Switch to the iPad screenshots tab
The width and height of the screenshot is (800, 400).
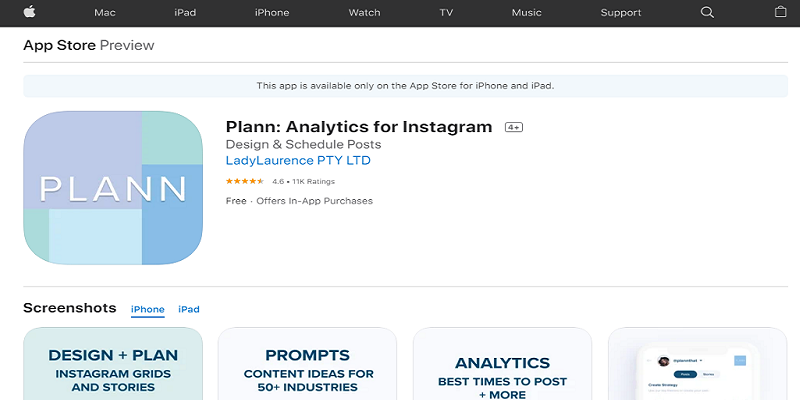click(189, 309)
